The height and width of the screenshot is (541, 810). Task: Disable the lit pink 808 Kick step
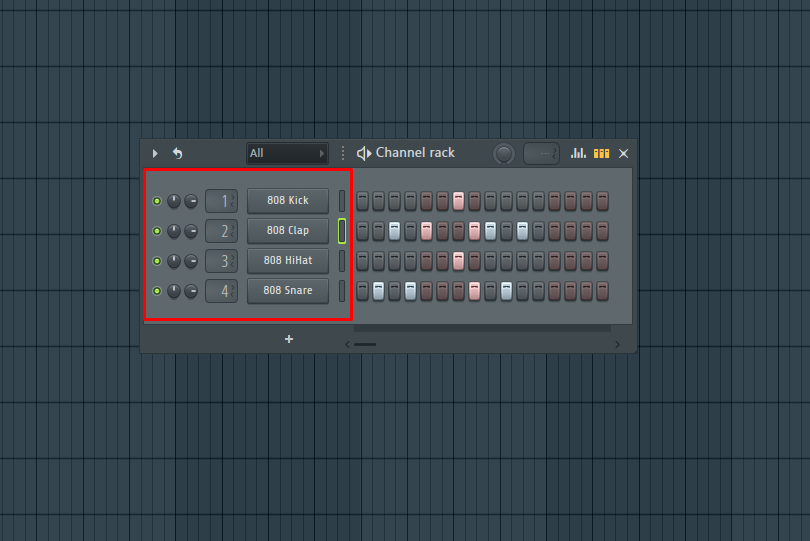458,201
